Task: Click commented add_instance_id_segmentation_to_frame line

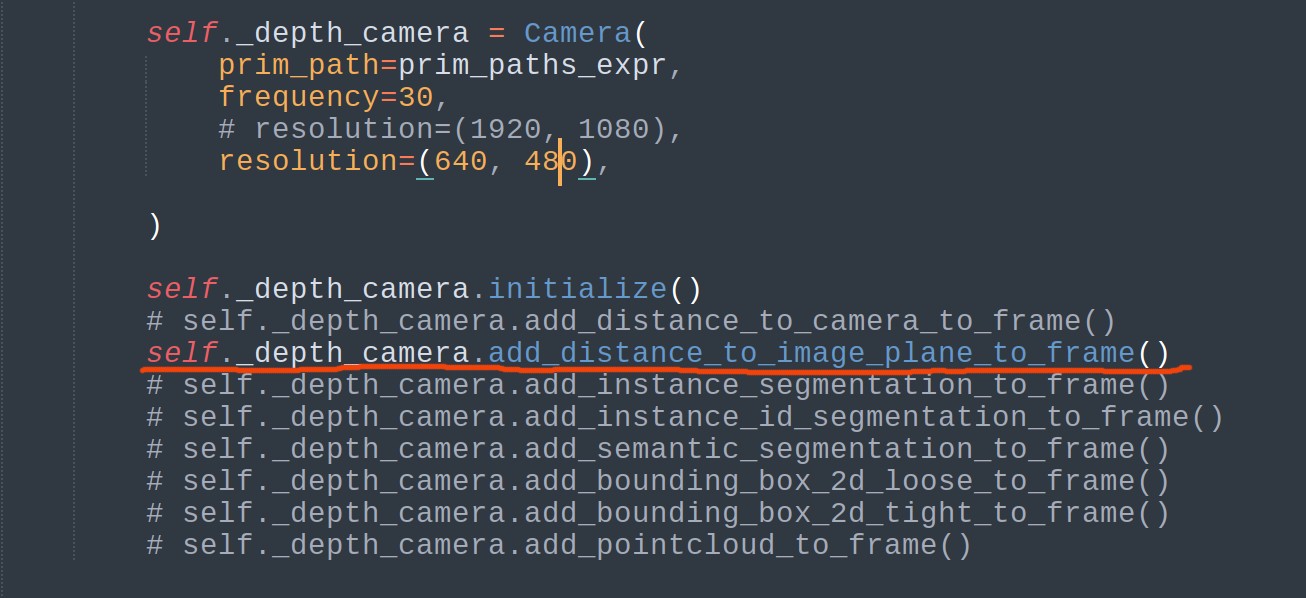Action: 685,417
